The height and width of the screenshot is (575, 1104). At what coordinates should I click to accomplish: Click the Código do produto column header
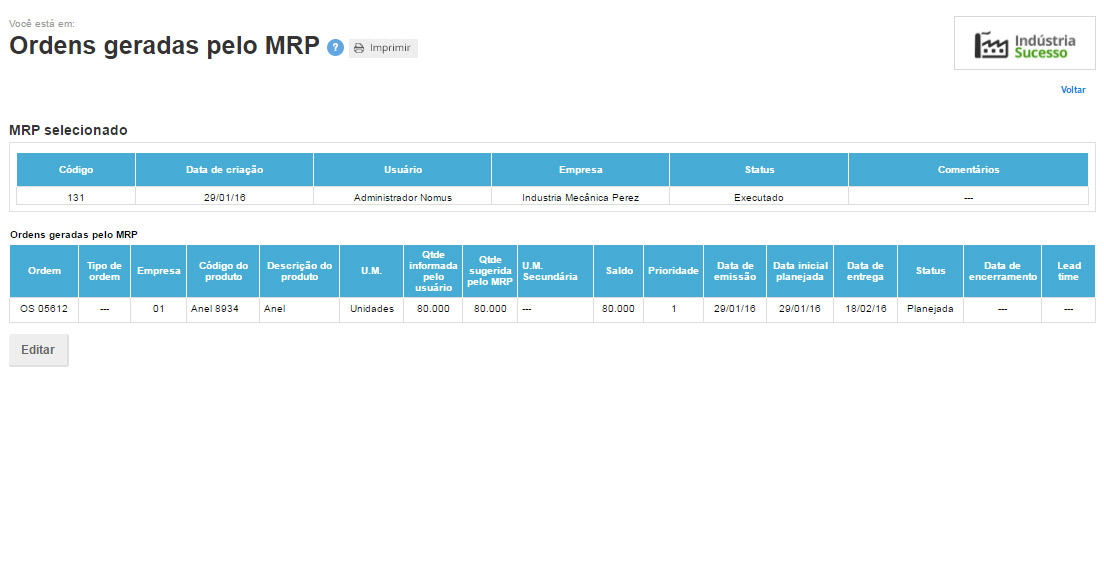click(x=223, y=271)
